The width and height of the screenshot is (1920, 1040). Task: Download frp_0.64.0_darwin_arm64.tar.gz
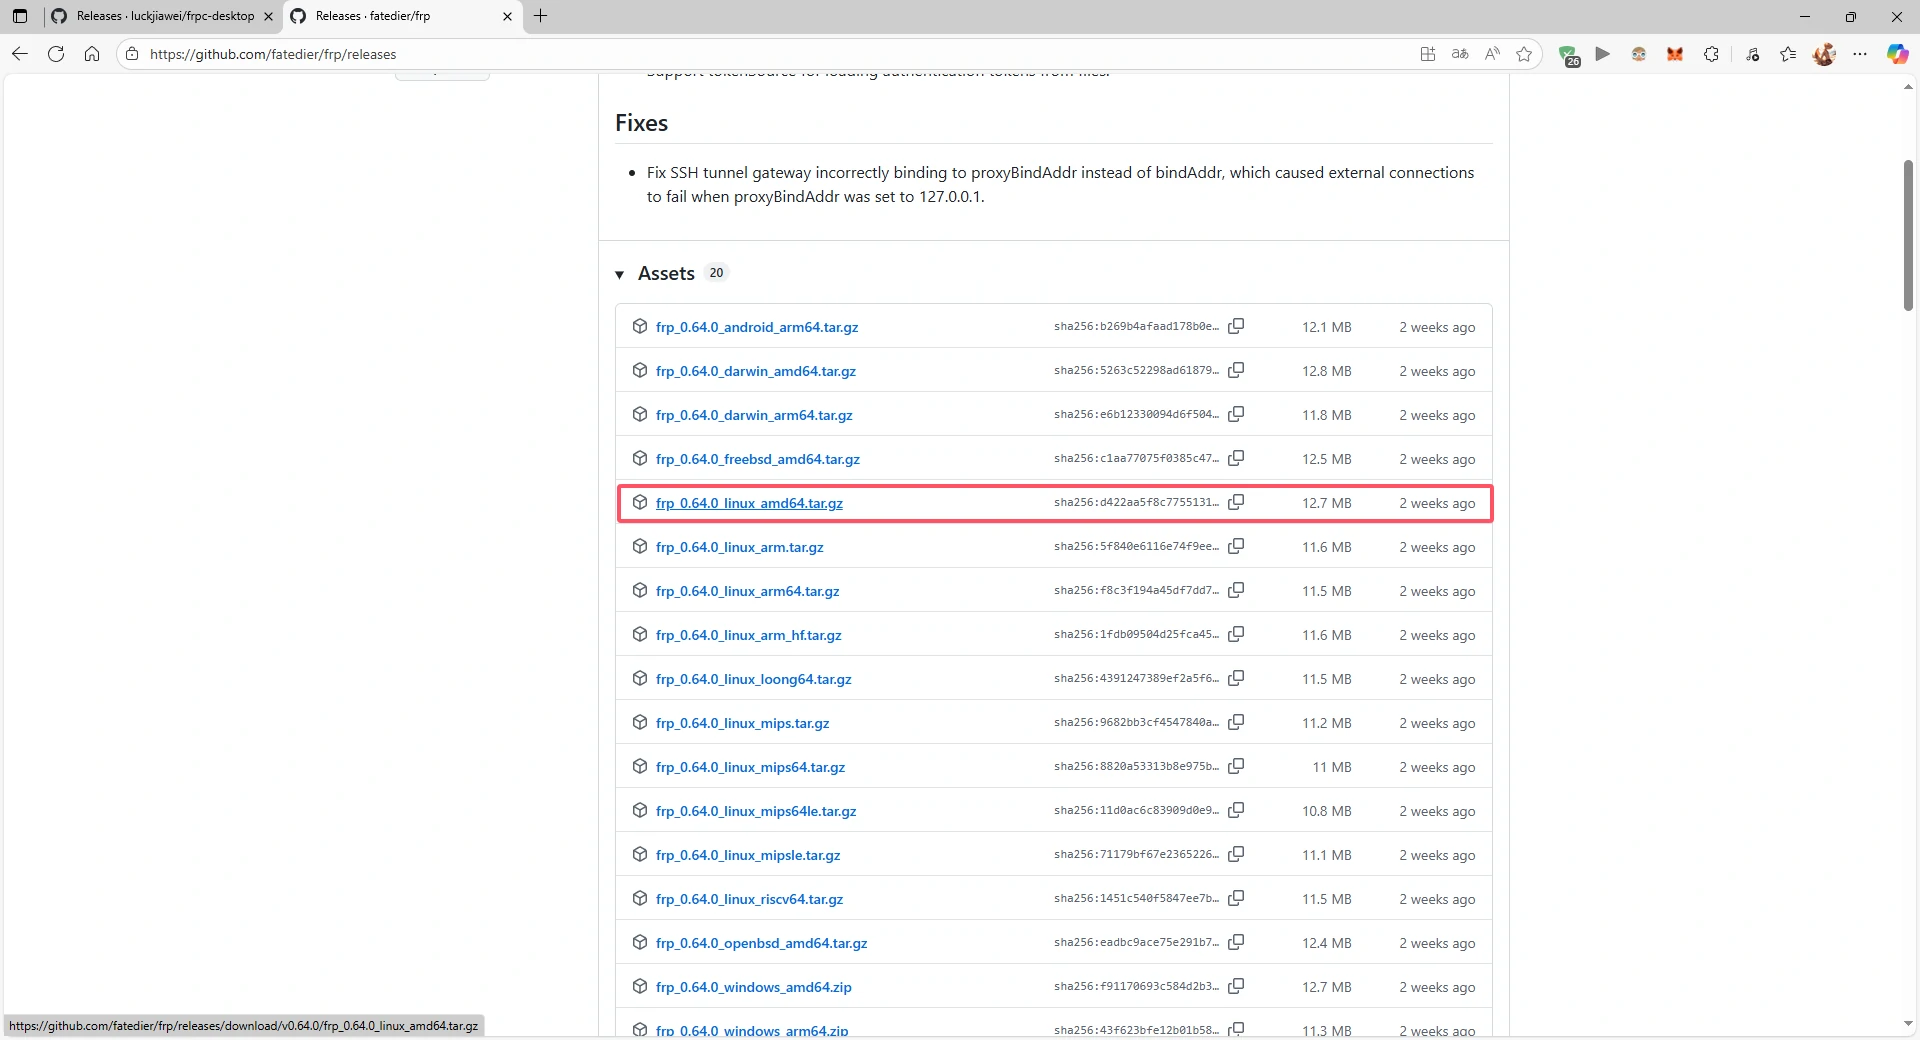pos(754,415)
